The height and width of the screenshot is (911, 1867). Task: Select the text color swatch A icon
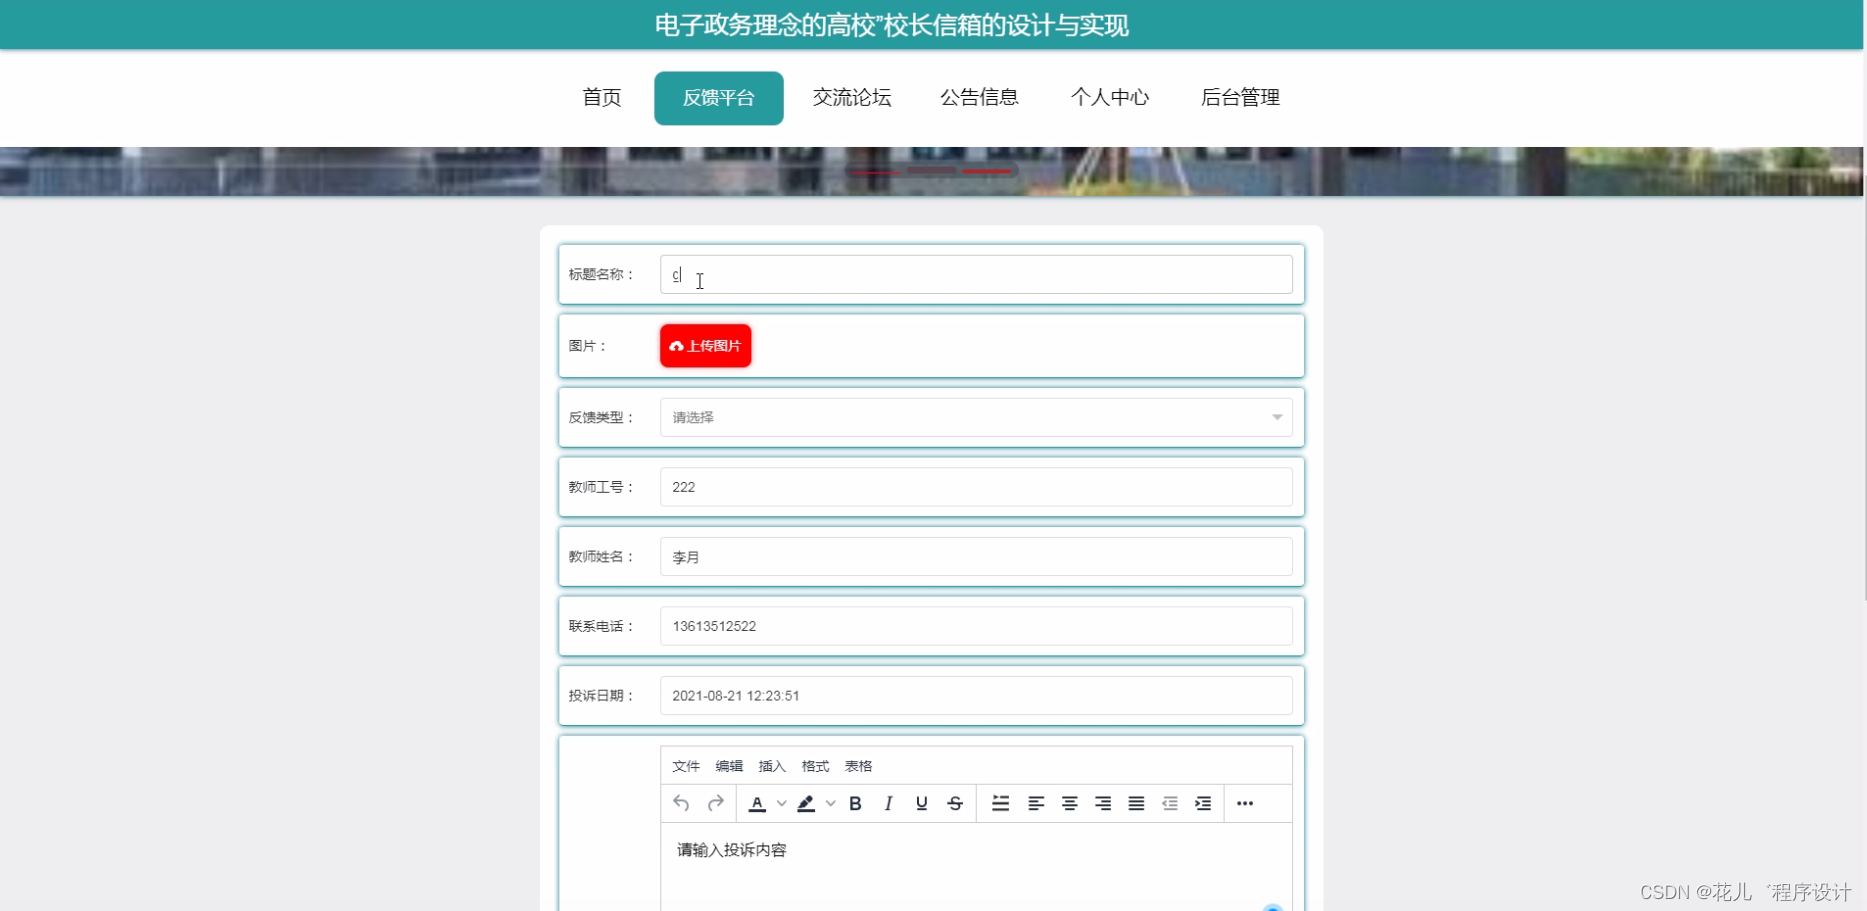[758, 803]
